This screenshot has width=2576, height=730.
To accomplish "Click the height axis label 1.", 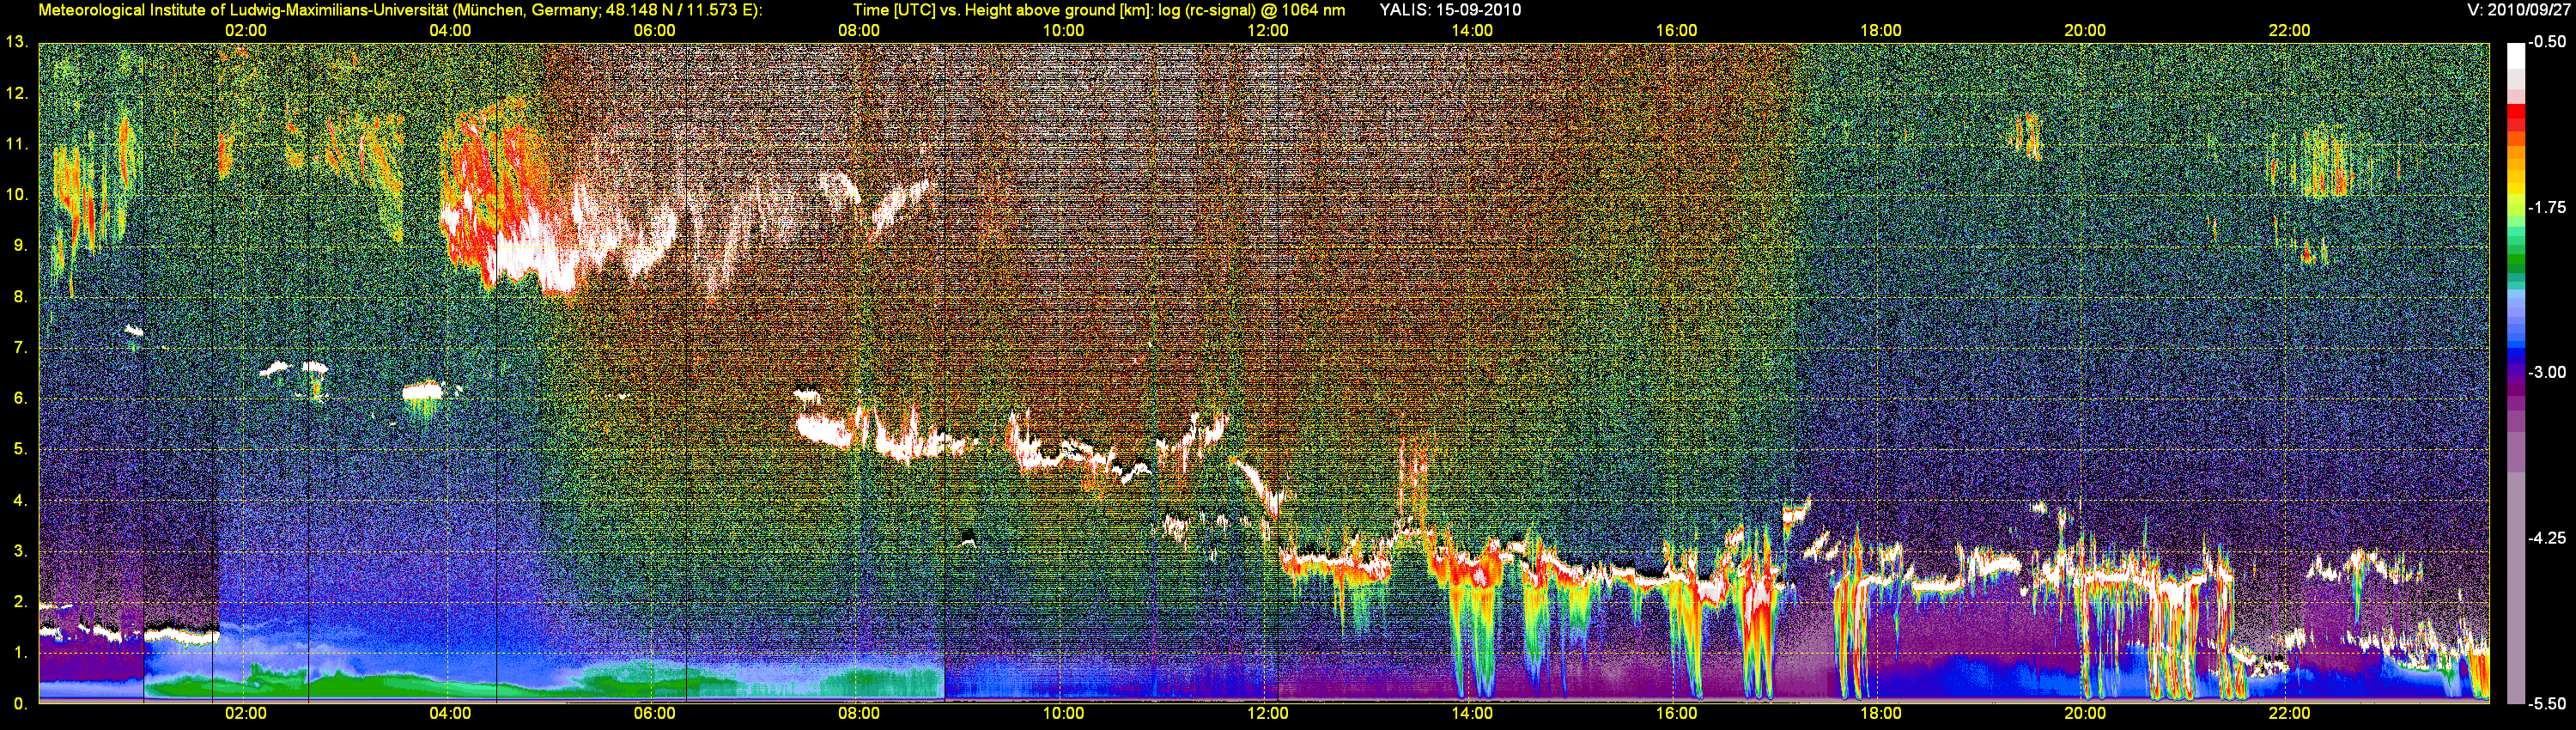I will point(20,653).
